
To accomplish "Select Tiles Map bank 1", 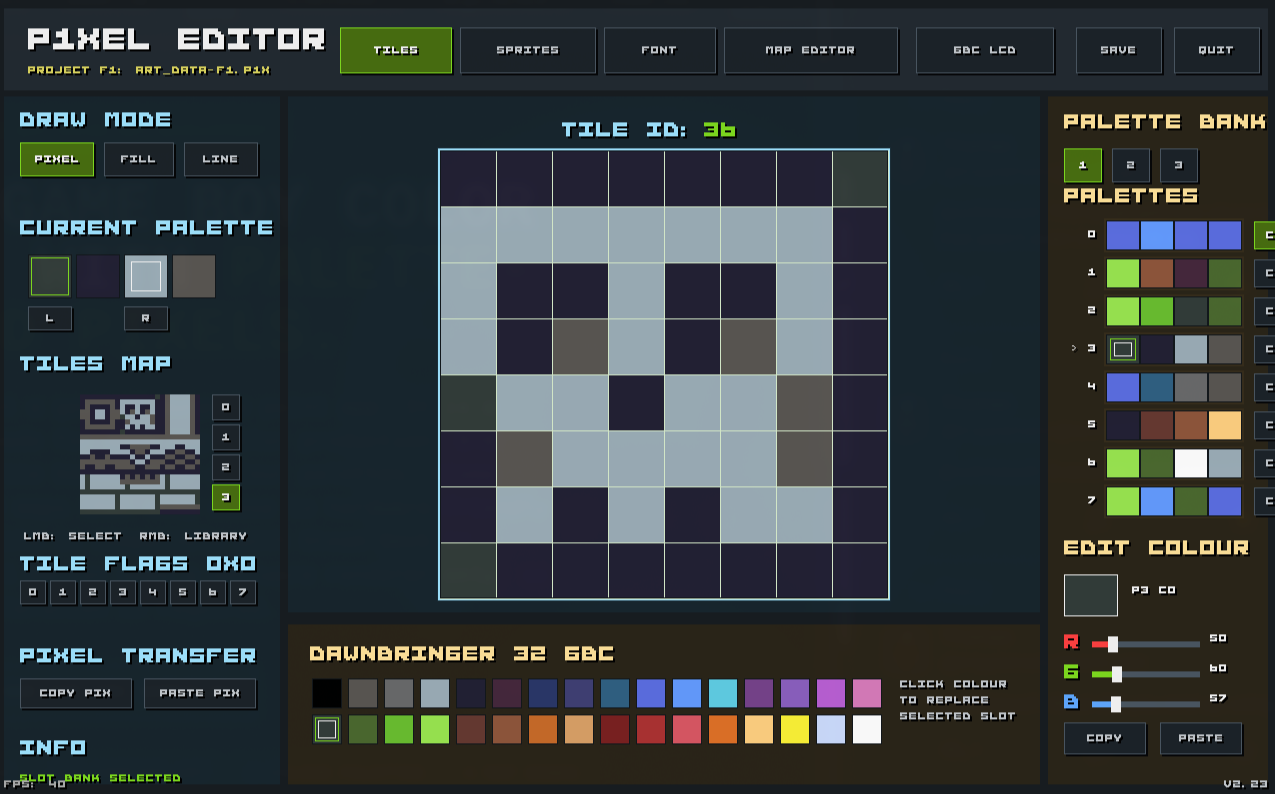I will pyautogui.click(x=226, y=438).
